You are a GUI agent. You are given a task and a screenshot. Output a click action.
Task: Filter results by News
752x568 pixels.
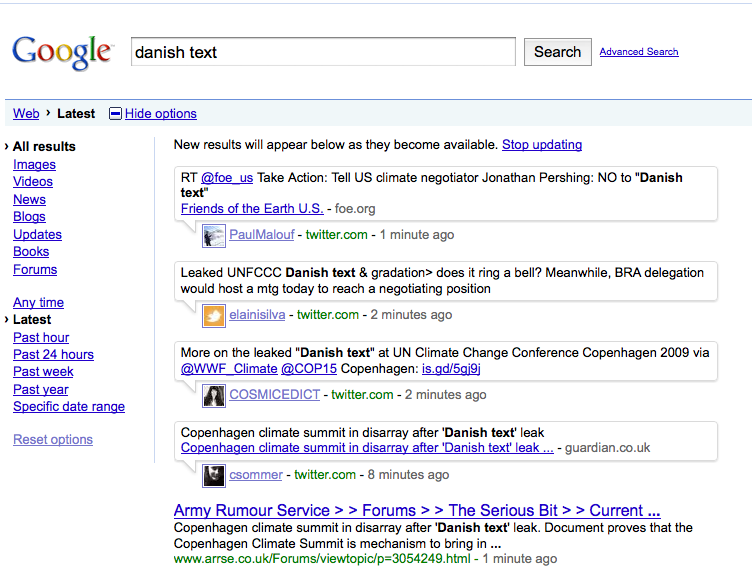(29, 200)
